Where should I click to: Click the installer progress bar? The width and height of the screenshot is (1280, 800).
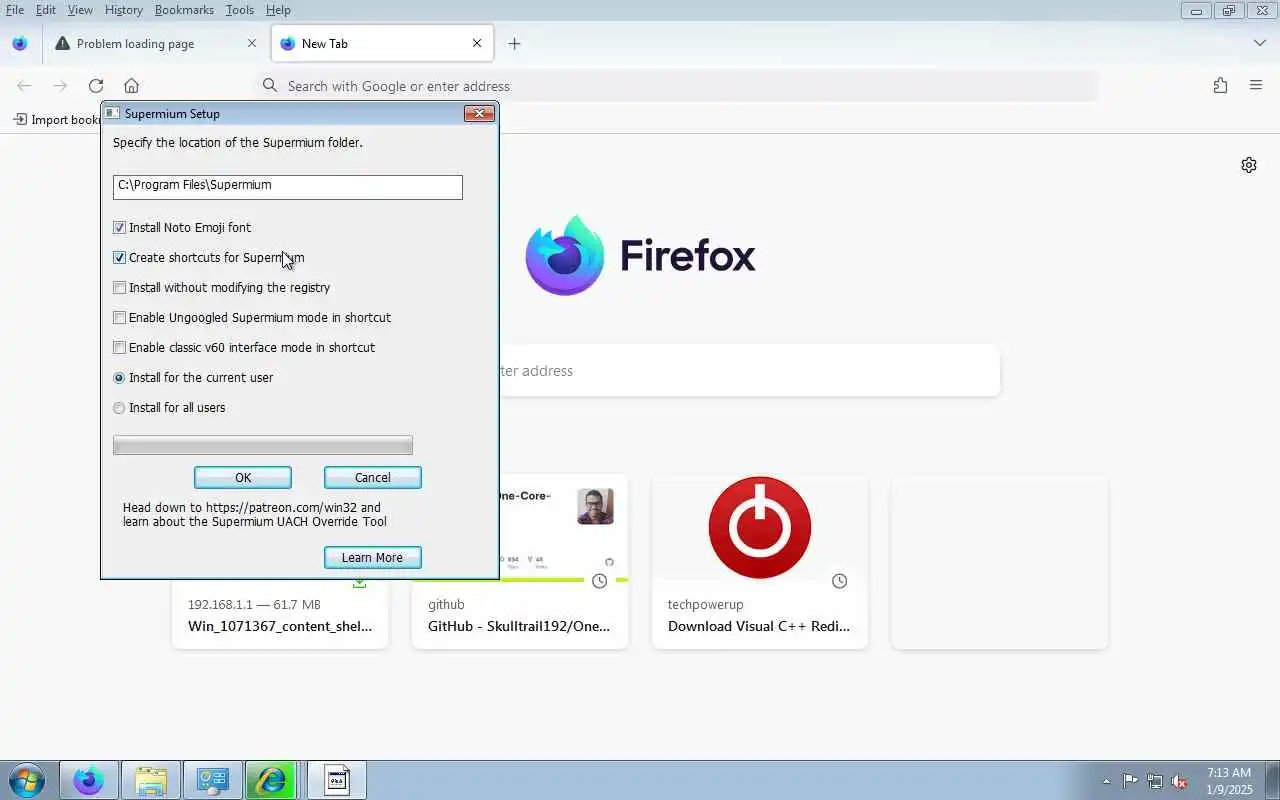263,445
